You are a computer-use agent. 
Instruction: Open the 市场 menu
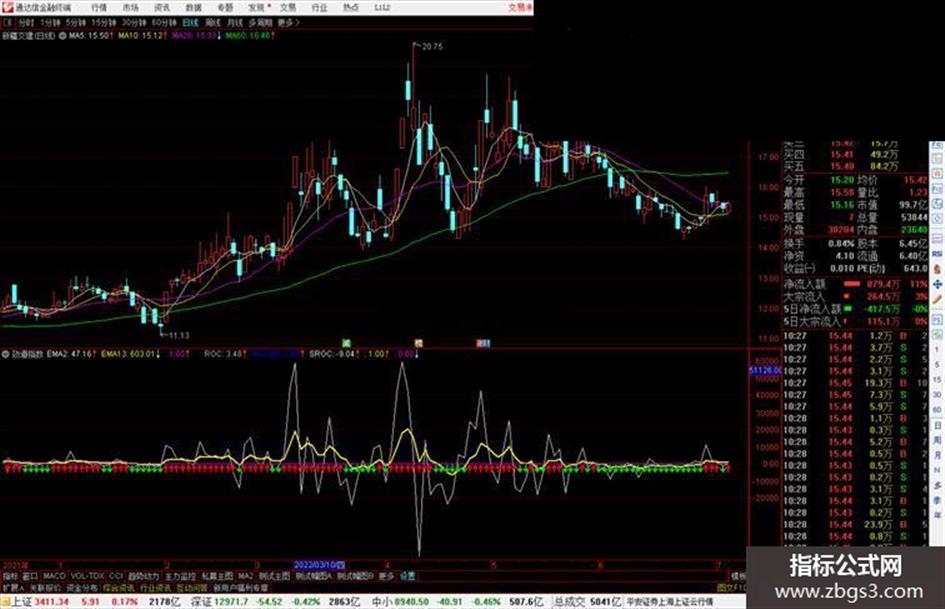click(x=130, y=7)
